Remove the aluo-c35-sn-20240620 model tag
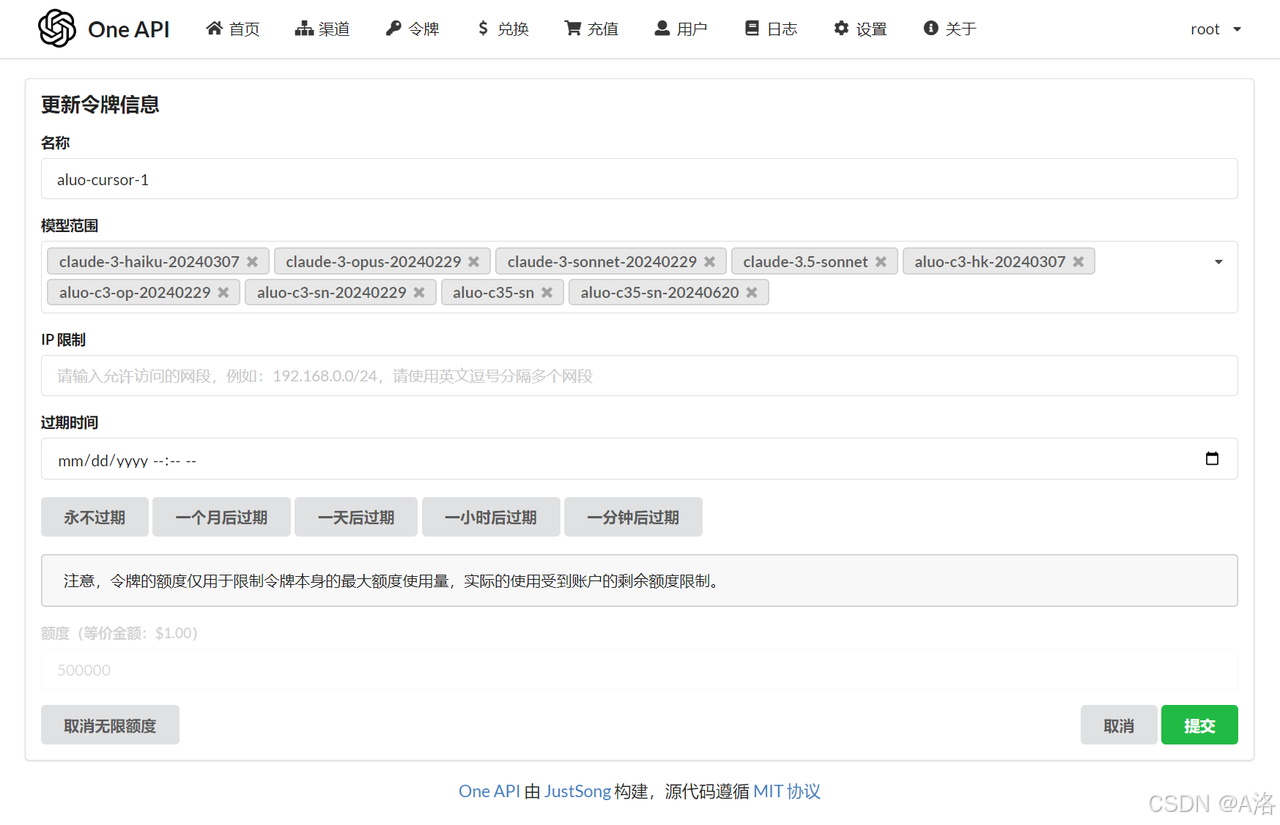This screenshot has width=1280, height=825. (752, 293)
